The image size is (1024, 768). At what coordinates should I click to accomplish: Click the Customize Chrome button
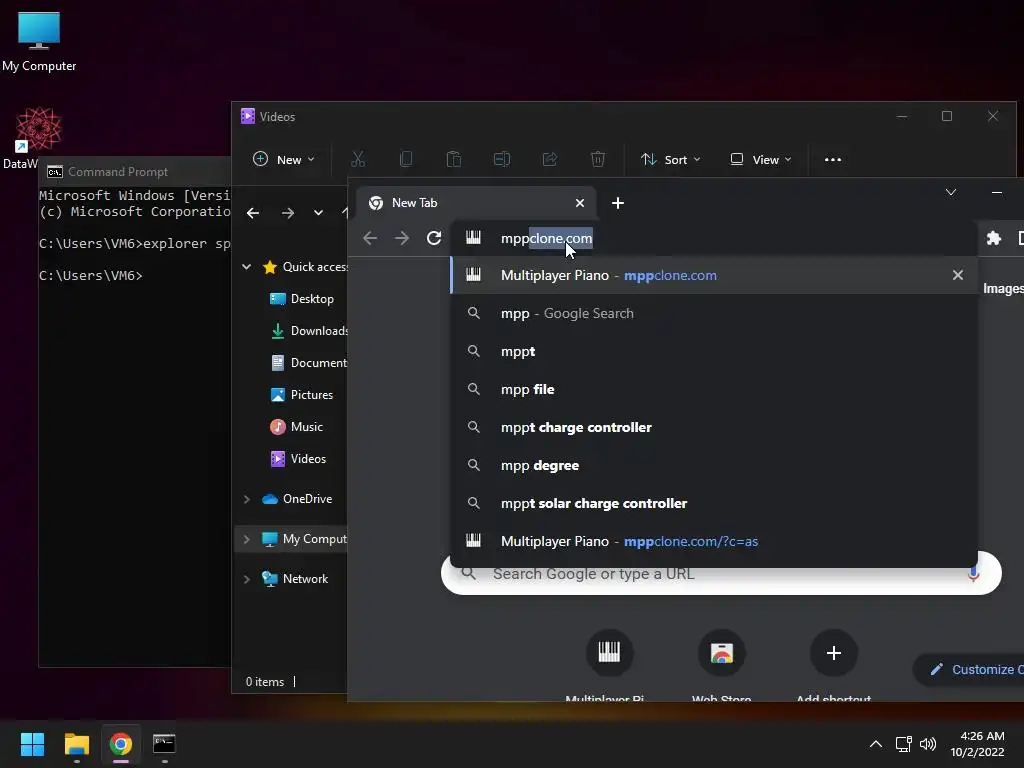pyautogui.click(x=969, y=669)
